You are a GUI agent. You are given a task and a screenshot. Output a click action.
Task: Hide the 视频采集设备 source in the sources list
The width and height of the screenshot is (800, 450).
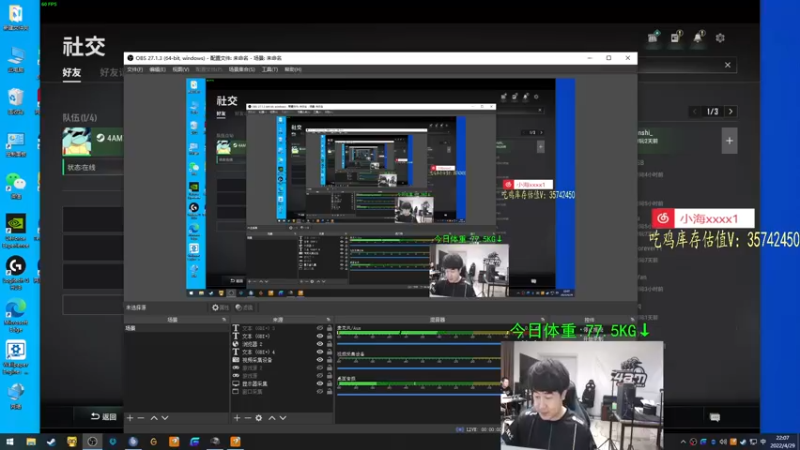pyautogui.click(x=320, y=360)
